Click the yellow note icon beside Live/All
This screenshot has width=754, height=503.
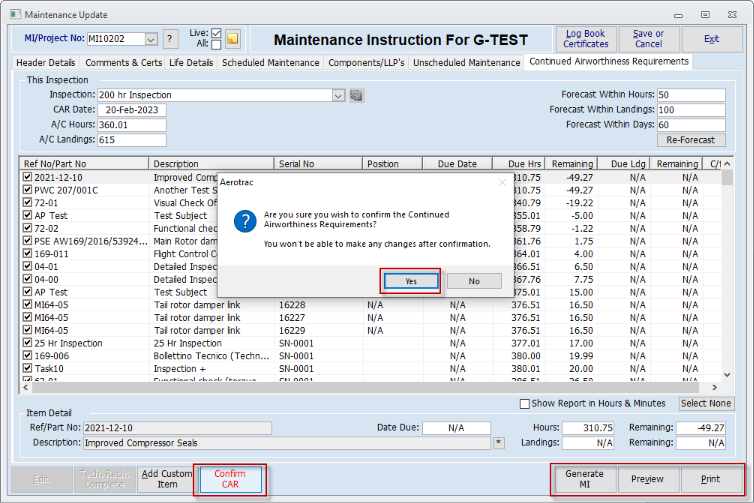click(x=232, y=39)
